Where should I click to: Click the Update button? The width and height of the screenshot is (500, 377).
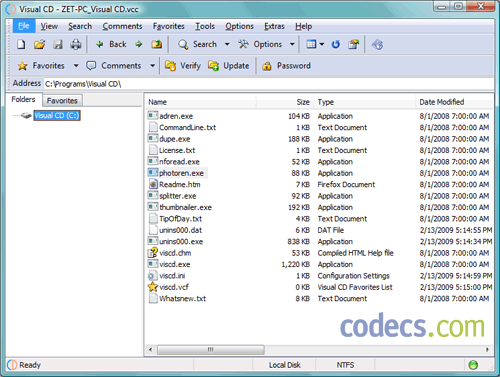[x=229, y=66]
